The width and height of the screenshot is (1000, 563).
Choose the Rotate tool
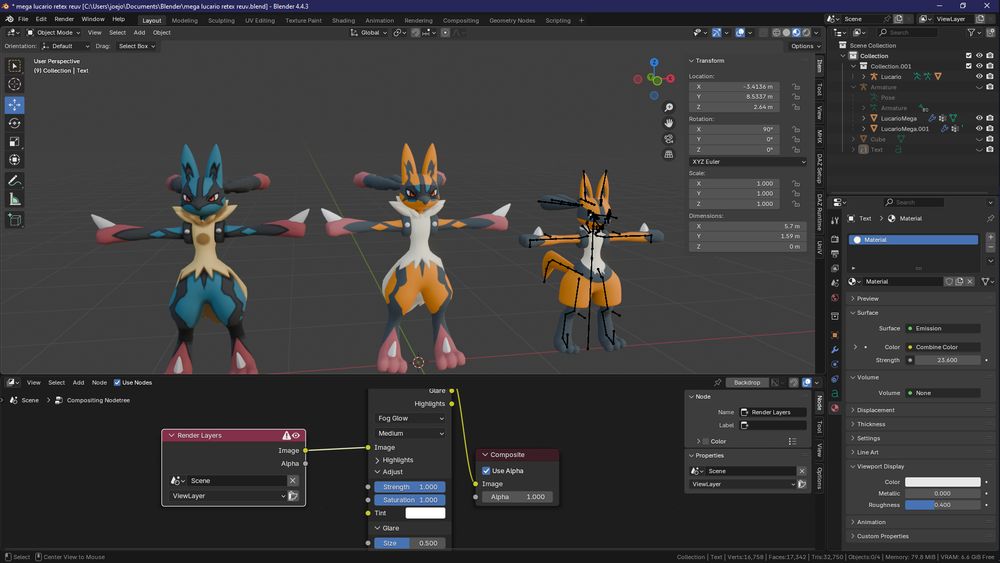pos(15,123)
